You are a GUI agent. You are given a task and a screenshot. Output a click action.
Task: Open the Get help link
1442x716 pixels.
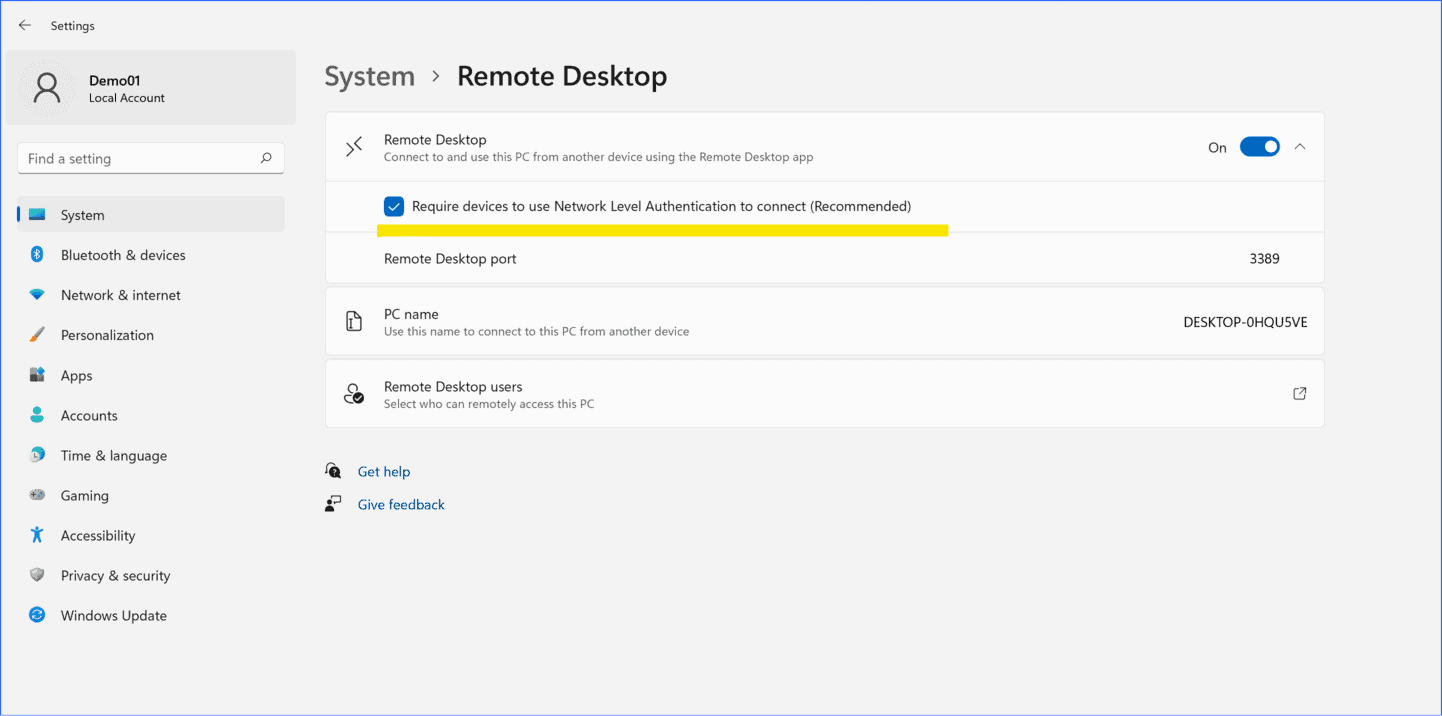tap(384, 472)
